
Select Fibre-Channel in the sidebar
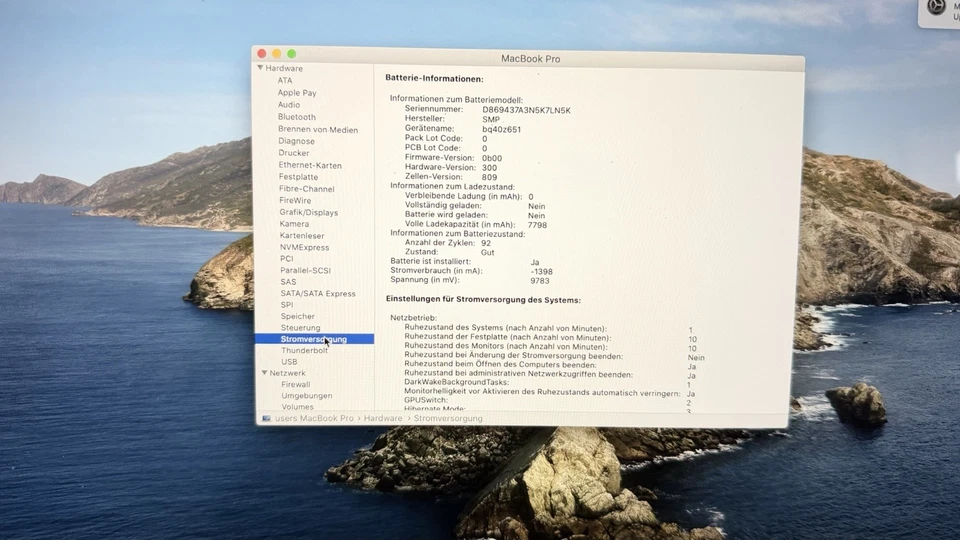point(307,189)
